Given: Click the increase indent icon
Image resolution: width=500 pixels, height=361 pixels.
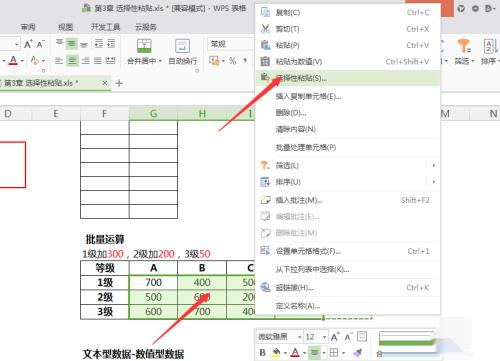Looking at the screenshot, I should (x=111, y=43).
